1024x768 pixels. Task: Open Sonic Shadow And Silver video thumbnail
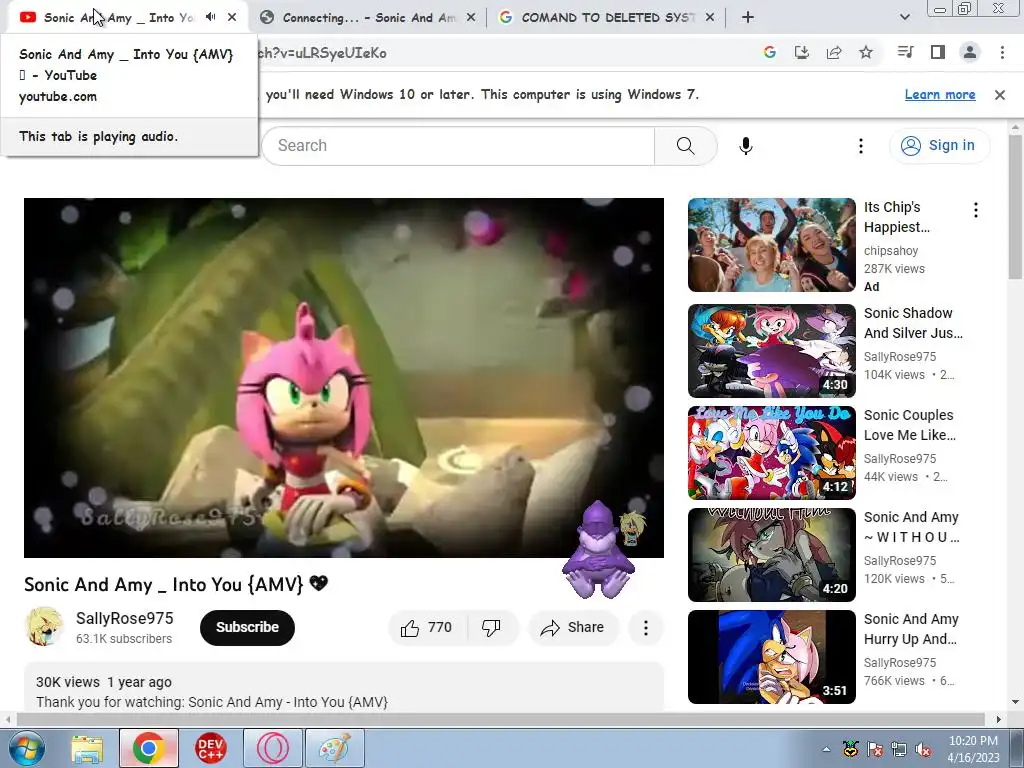[x=771, y=351]
